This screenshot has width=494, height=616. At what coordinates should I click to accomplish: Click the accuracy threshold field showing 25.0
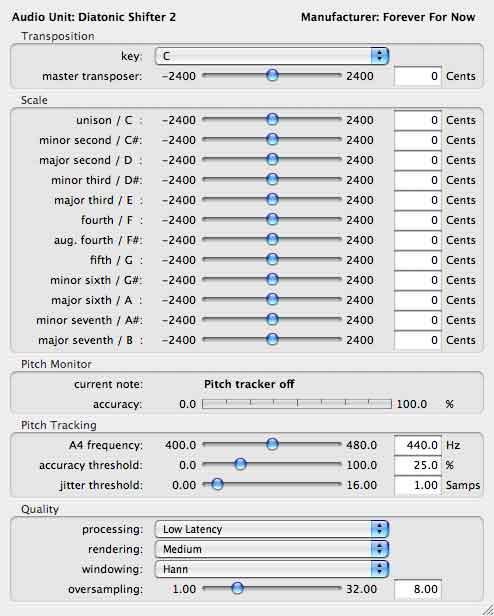(418, 466)
